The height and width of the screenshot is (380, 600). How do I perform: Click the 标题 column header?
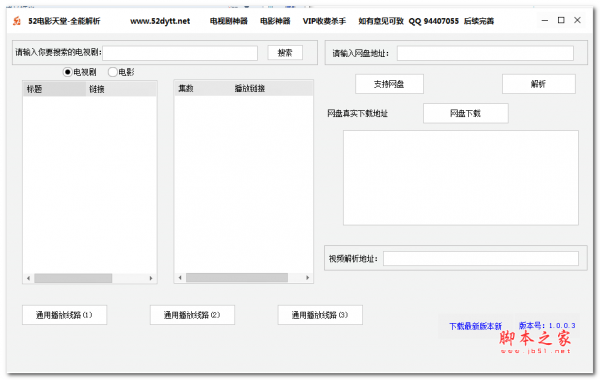pos(54,89)
